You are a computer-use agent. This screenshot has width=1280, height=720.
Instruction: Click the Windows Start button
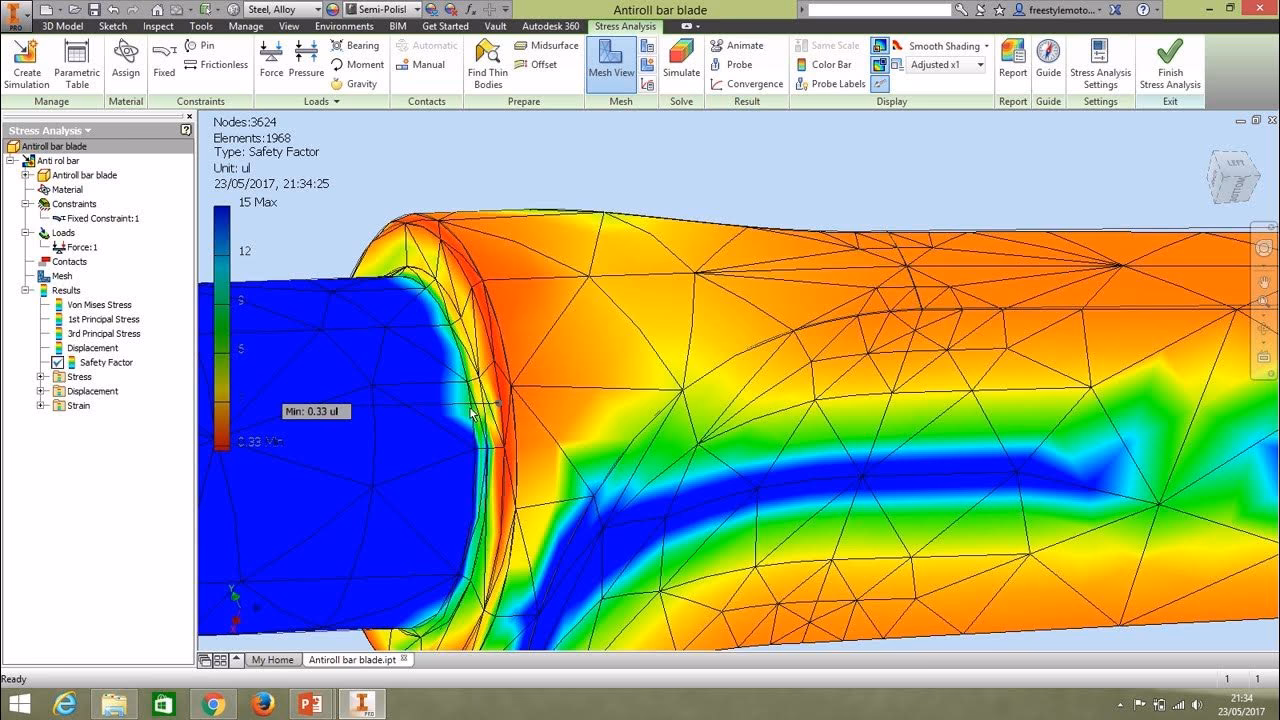click(18, 704)
